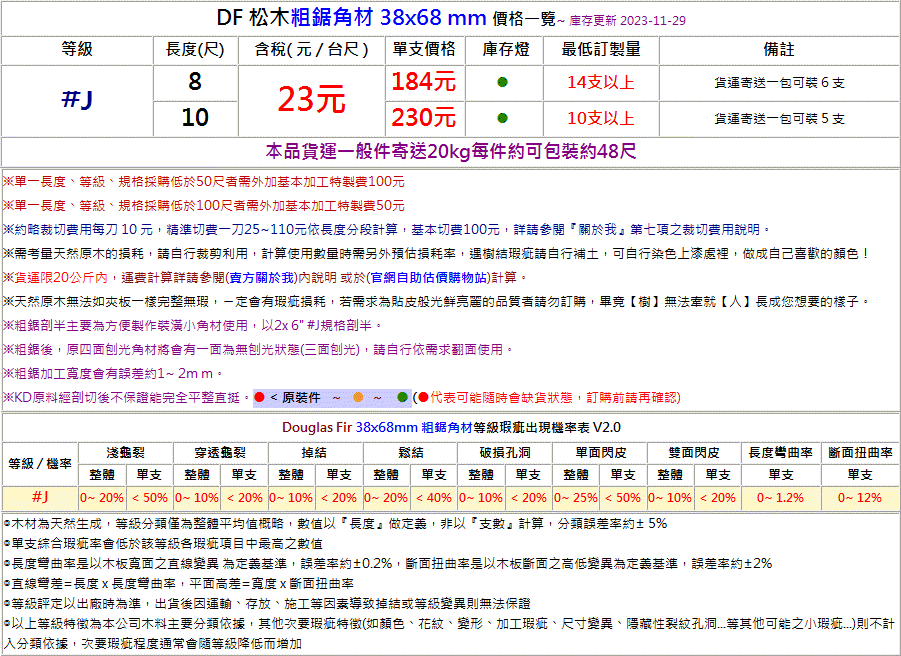Click the 粗鋸加工寬度會有誤差 note

point(113,373)
